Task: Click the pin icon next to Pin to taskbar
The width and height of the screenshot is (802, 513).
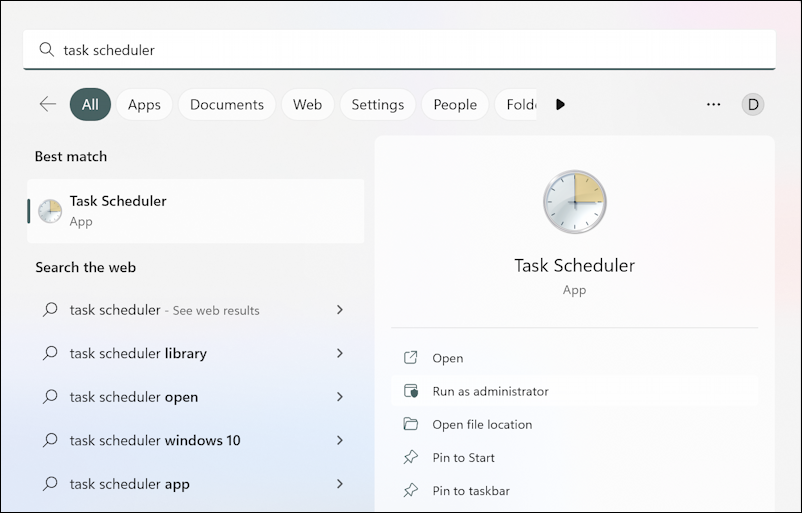Action: tap(411, 490)
